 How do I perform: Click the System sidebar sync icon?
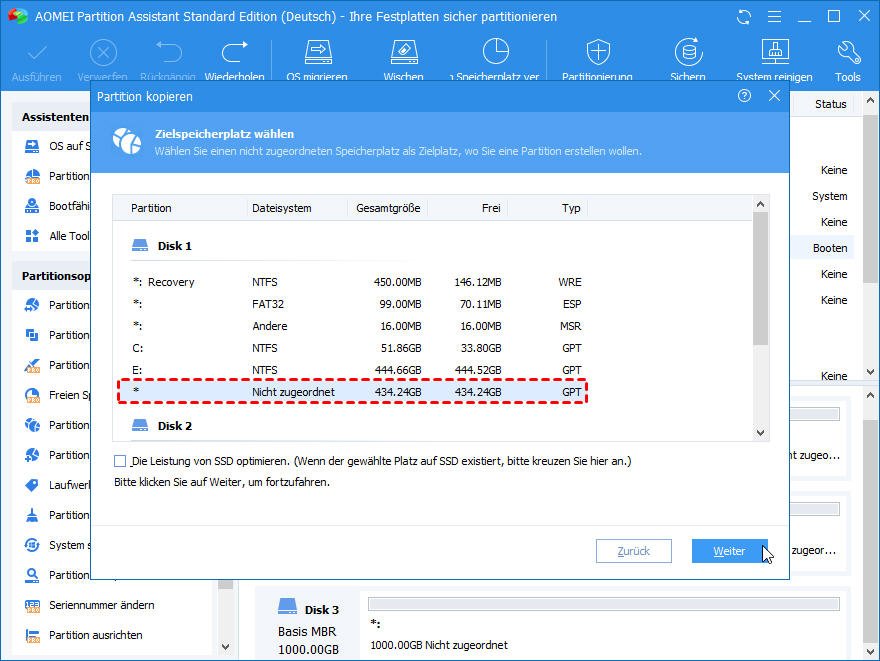pyautogui.click(x=32, y=545)
